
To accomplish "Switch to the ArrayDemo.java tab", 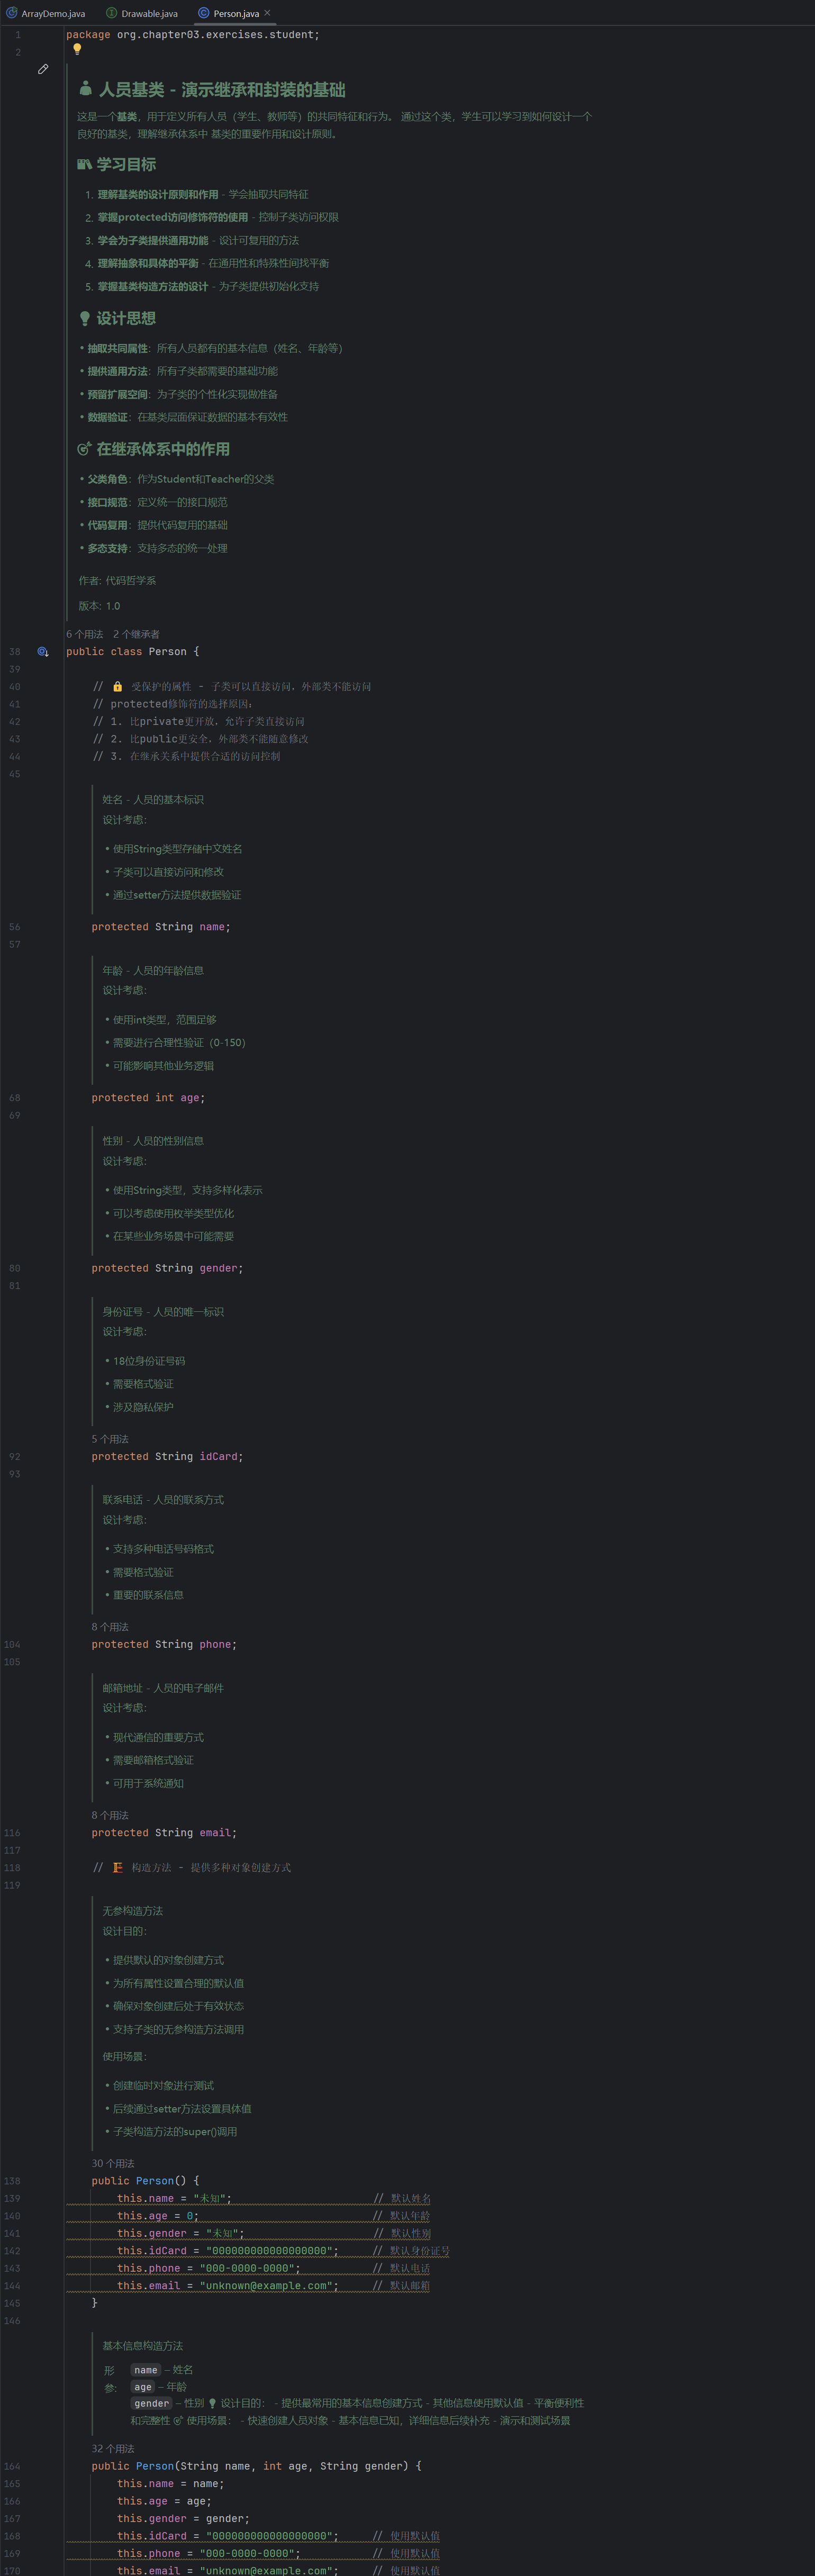I will click(x=46, y=13).
